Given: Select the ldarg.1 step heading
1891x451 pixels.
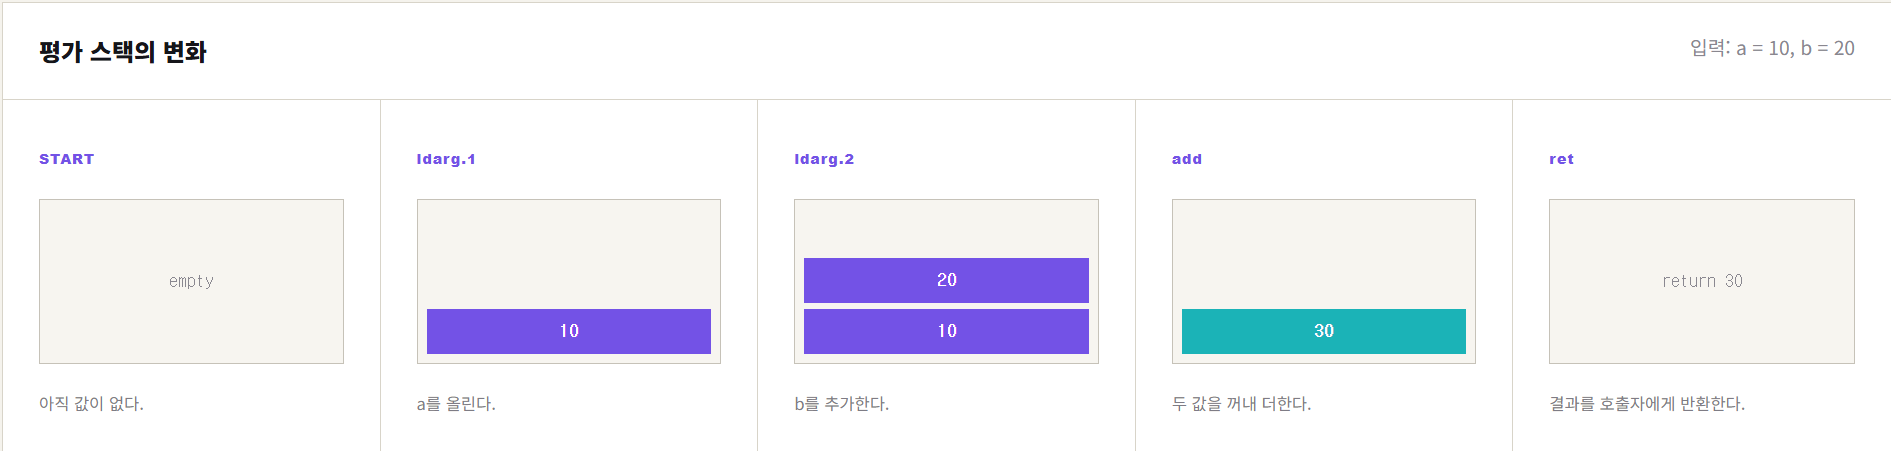Looking at the screenshot, I should tap(446, 159).
